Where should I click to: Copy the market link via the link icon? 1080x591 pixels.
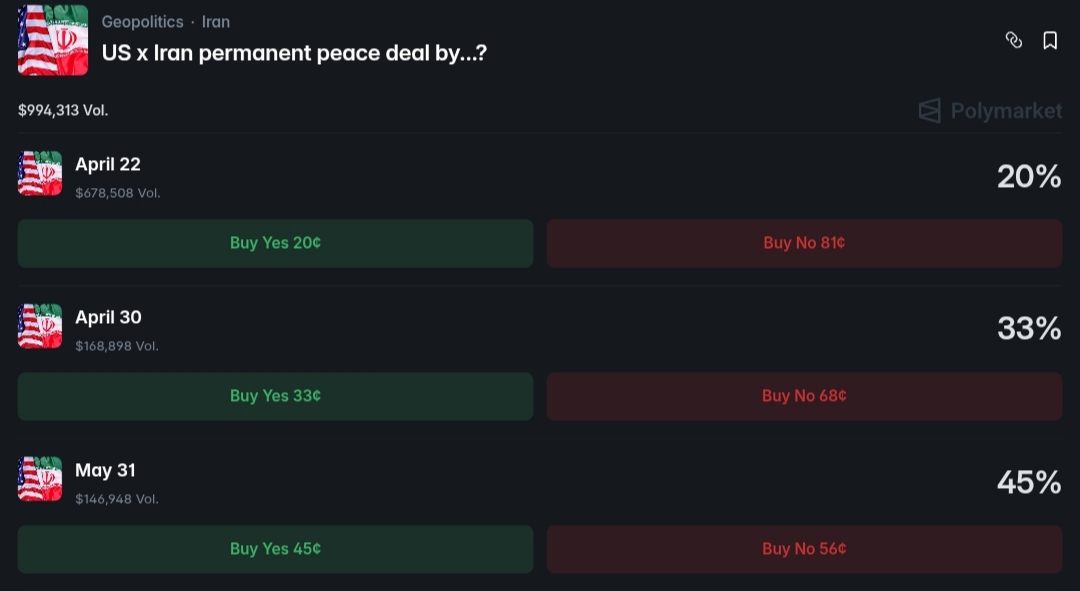(1014, 40)
